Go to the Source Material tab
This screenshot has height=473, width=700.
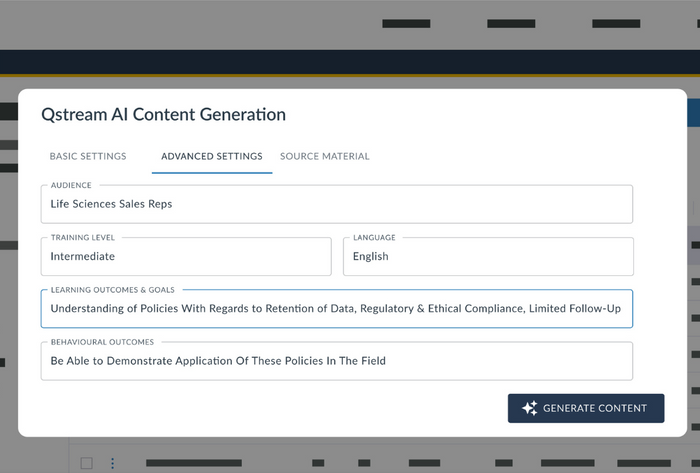[x=325, y=156]
